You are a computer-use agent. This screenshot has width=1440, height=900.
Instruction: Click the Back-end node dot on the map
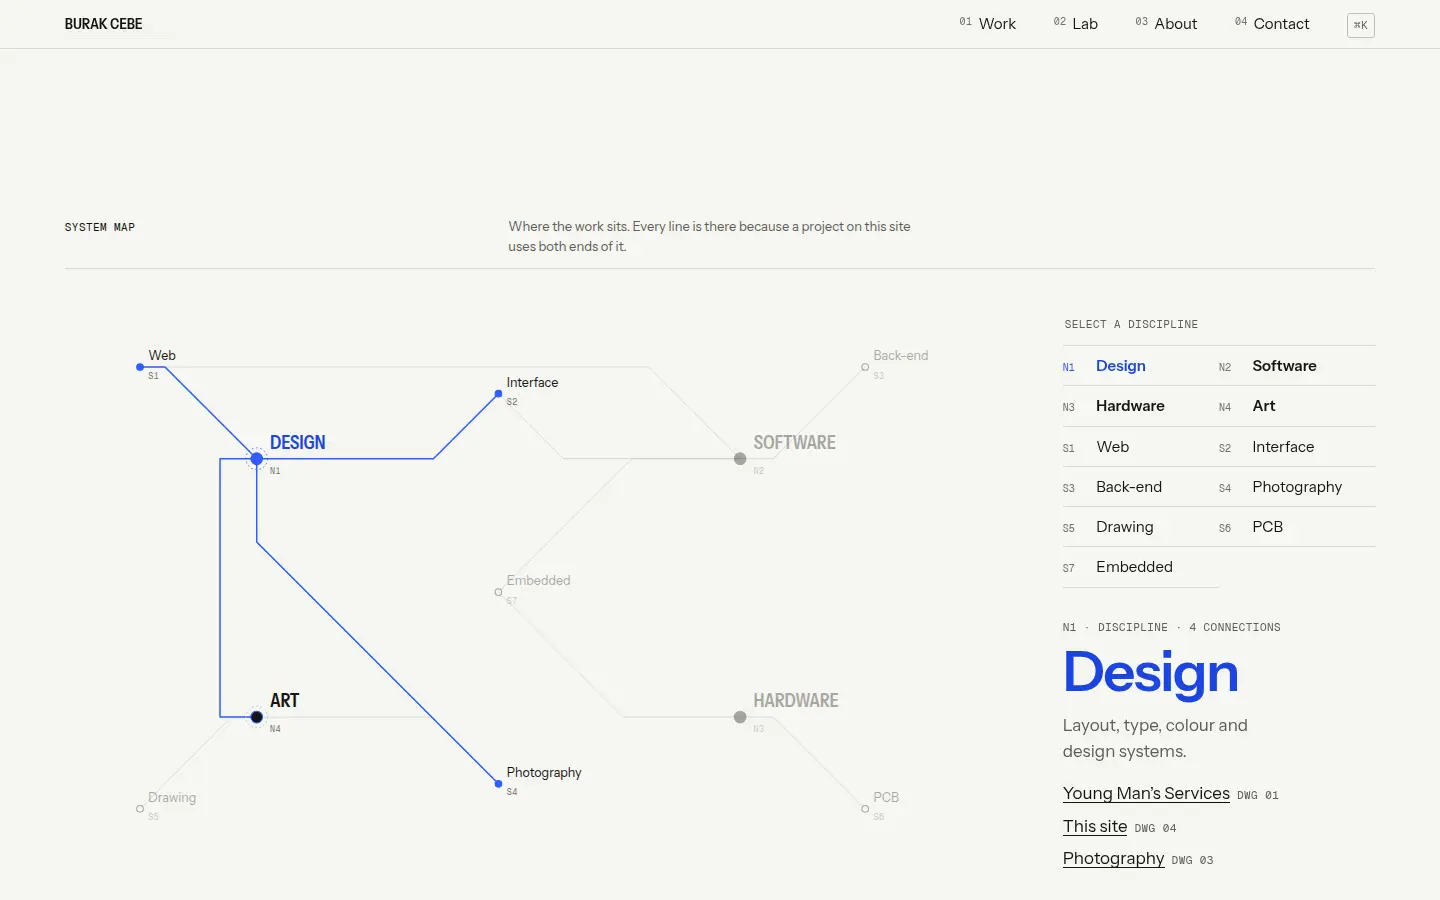pos(865,367)
